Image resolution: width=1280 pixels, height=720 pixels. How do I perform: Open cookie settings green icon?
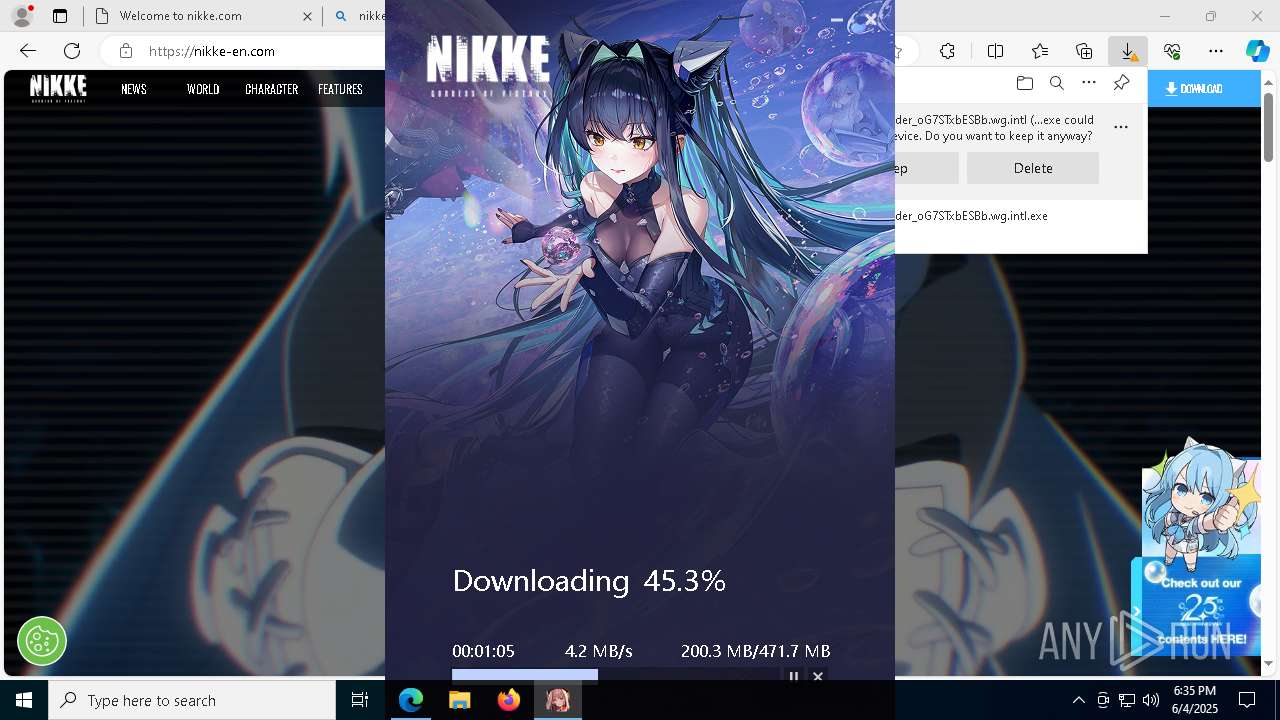(x=42, y=641)
